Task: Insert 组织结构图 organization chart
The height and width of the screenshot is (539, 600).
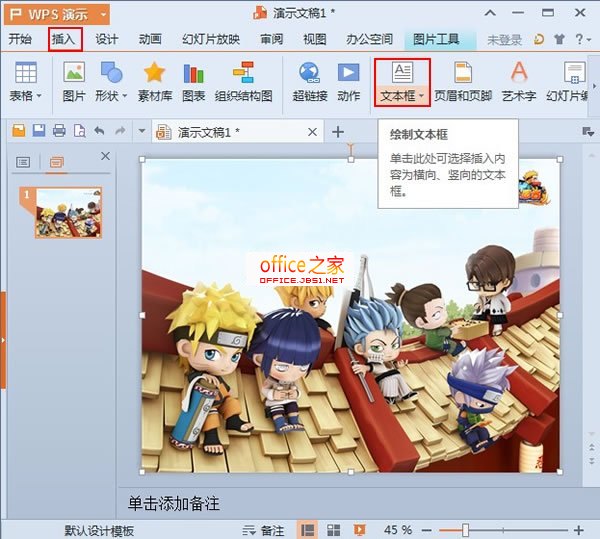Action: pos(243,73)
